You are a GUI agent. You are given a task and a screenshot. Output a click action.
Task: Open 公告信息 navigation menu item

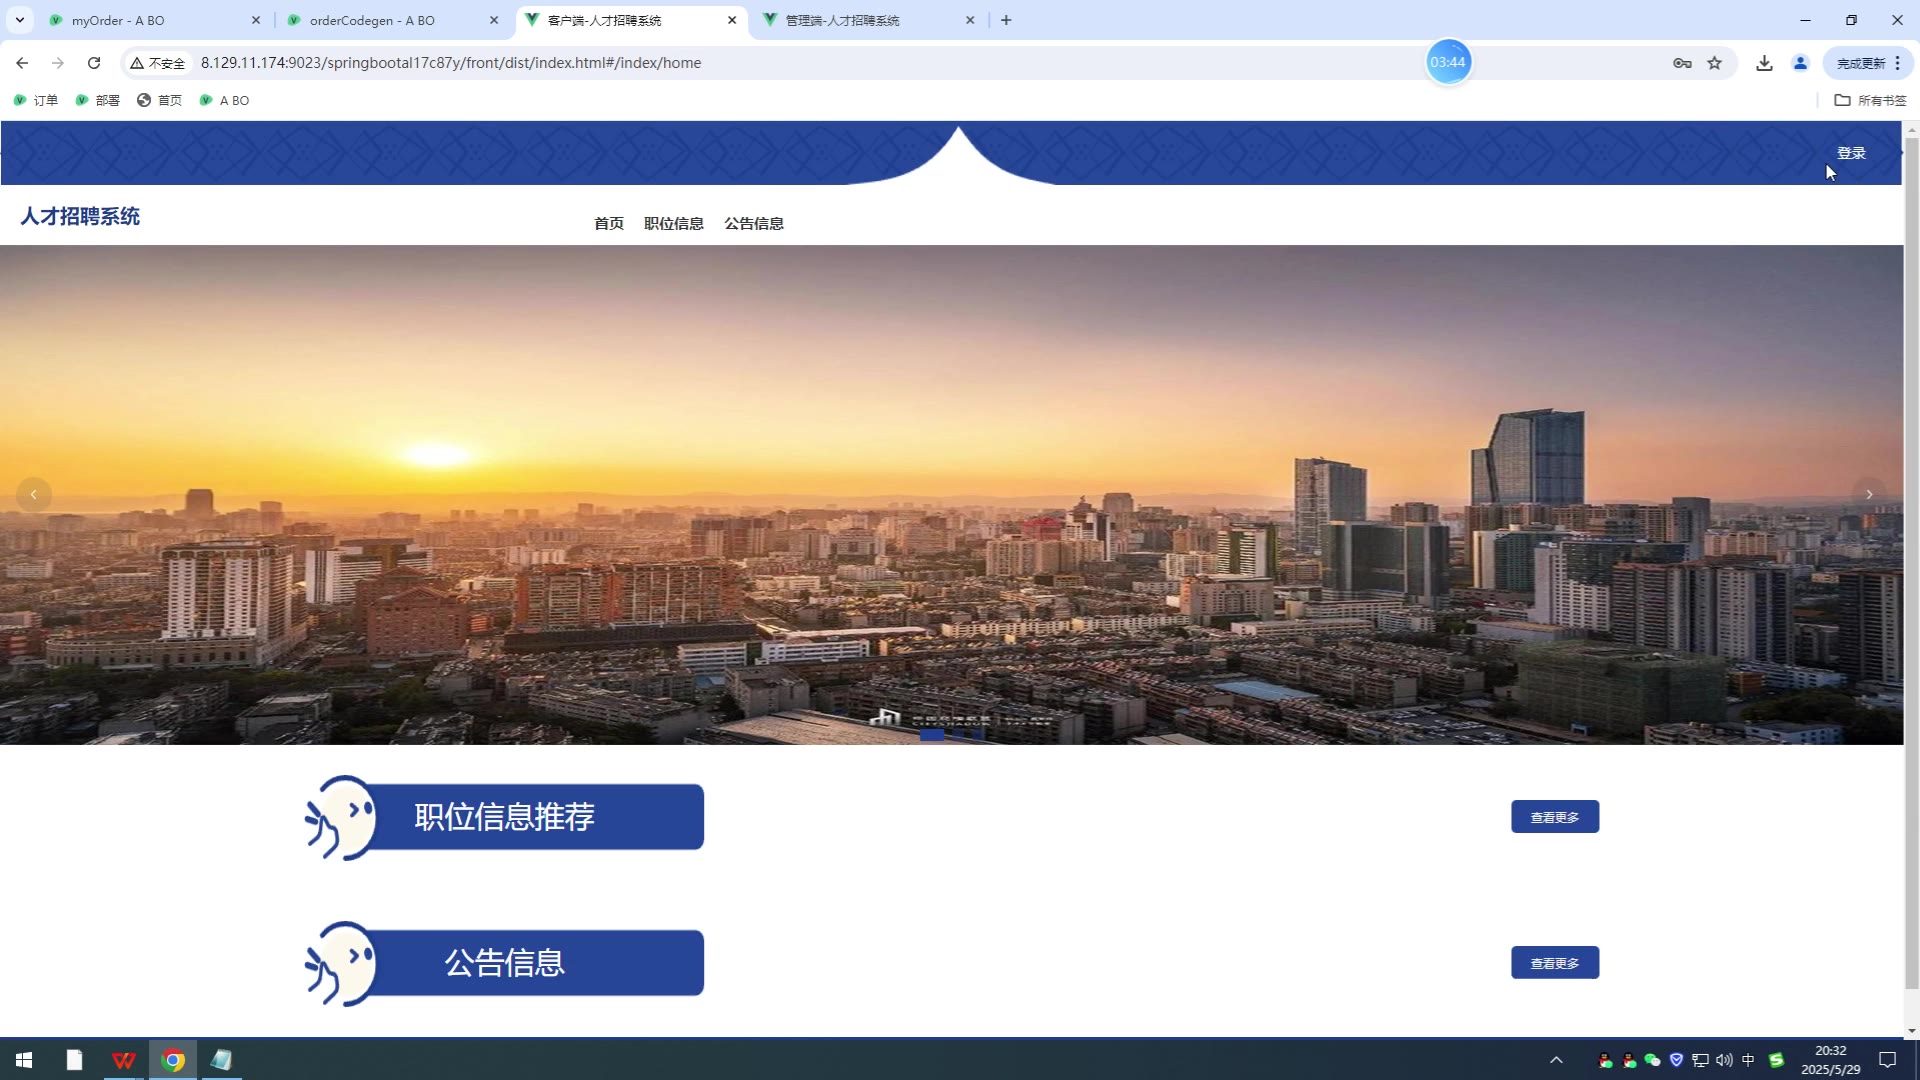753,223
